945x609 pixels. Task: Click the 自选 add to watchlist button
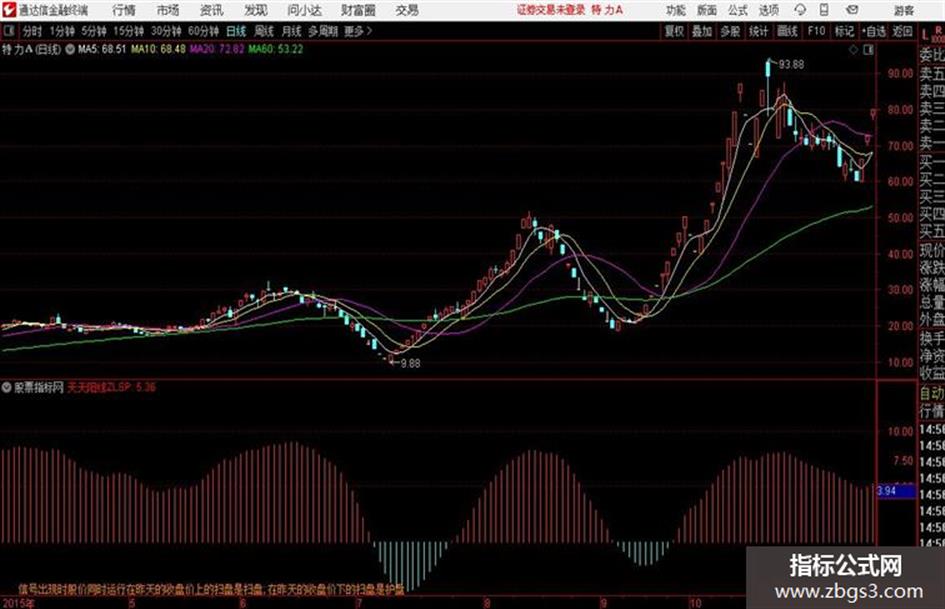coord(874,31)
